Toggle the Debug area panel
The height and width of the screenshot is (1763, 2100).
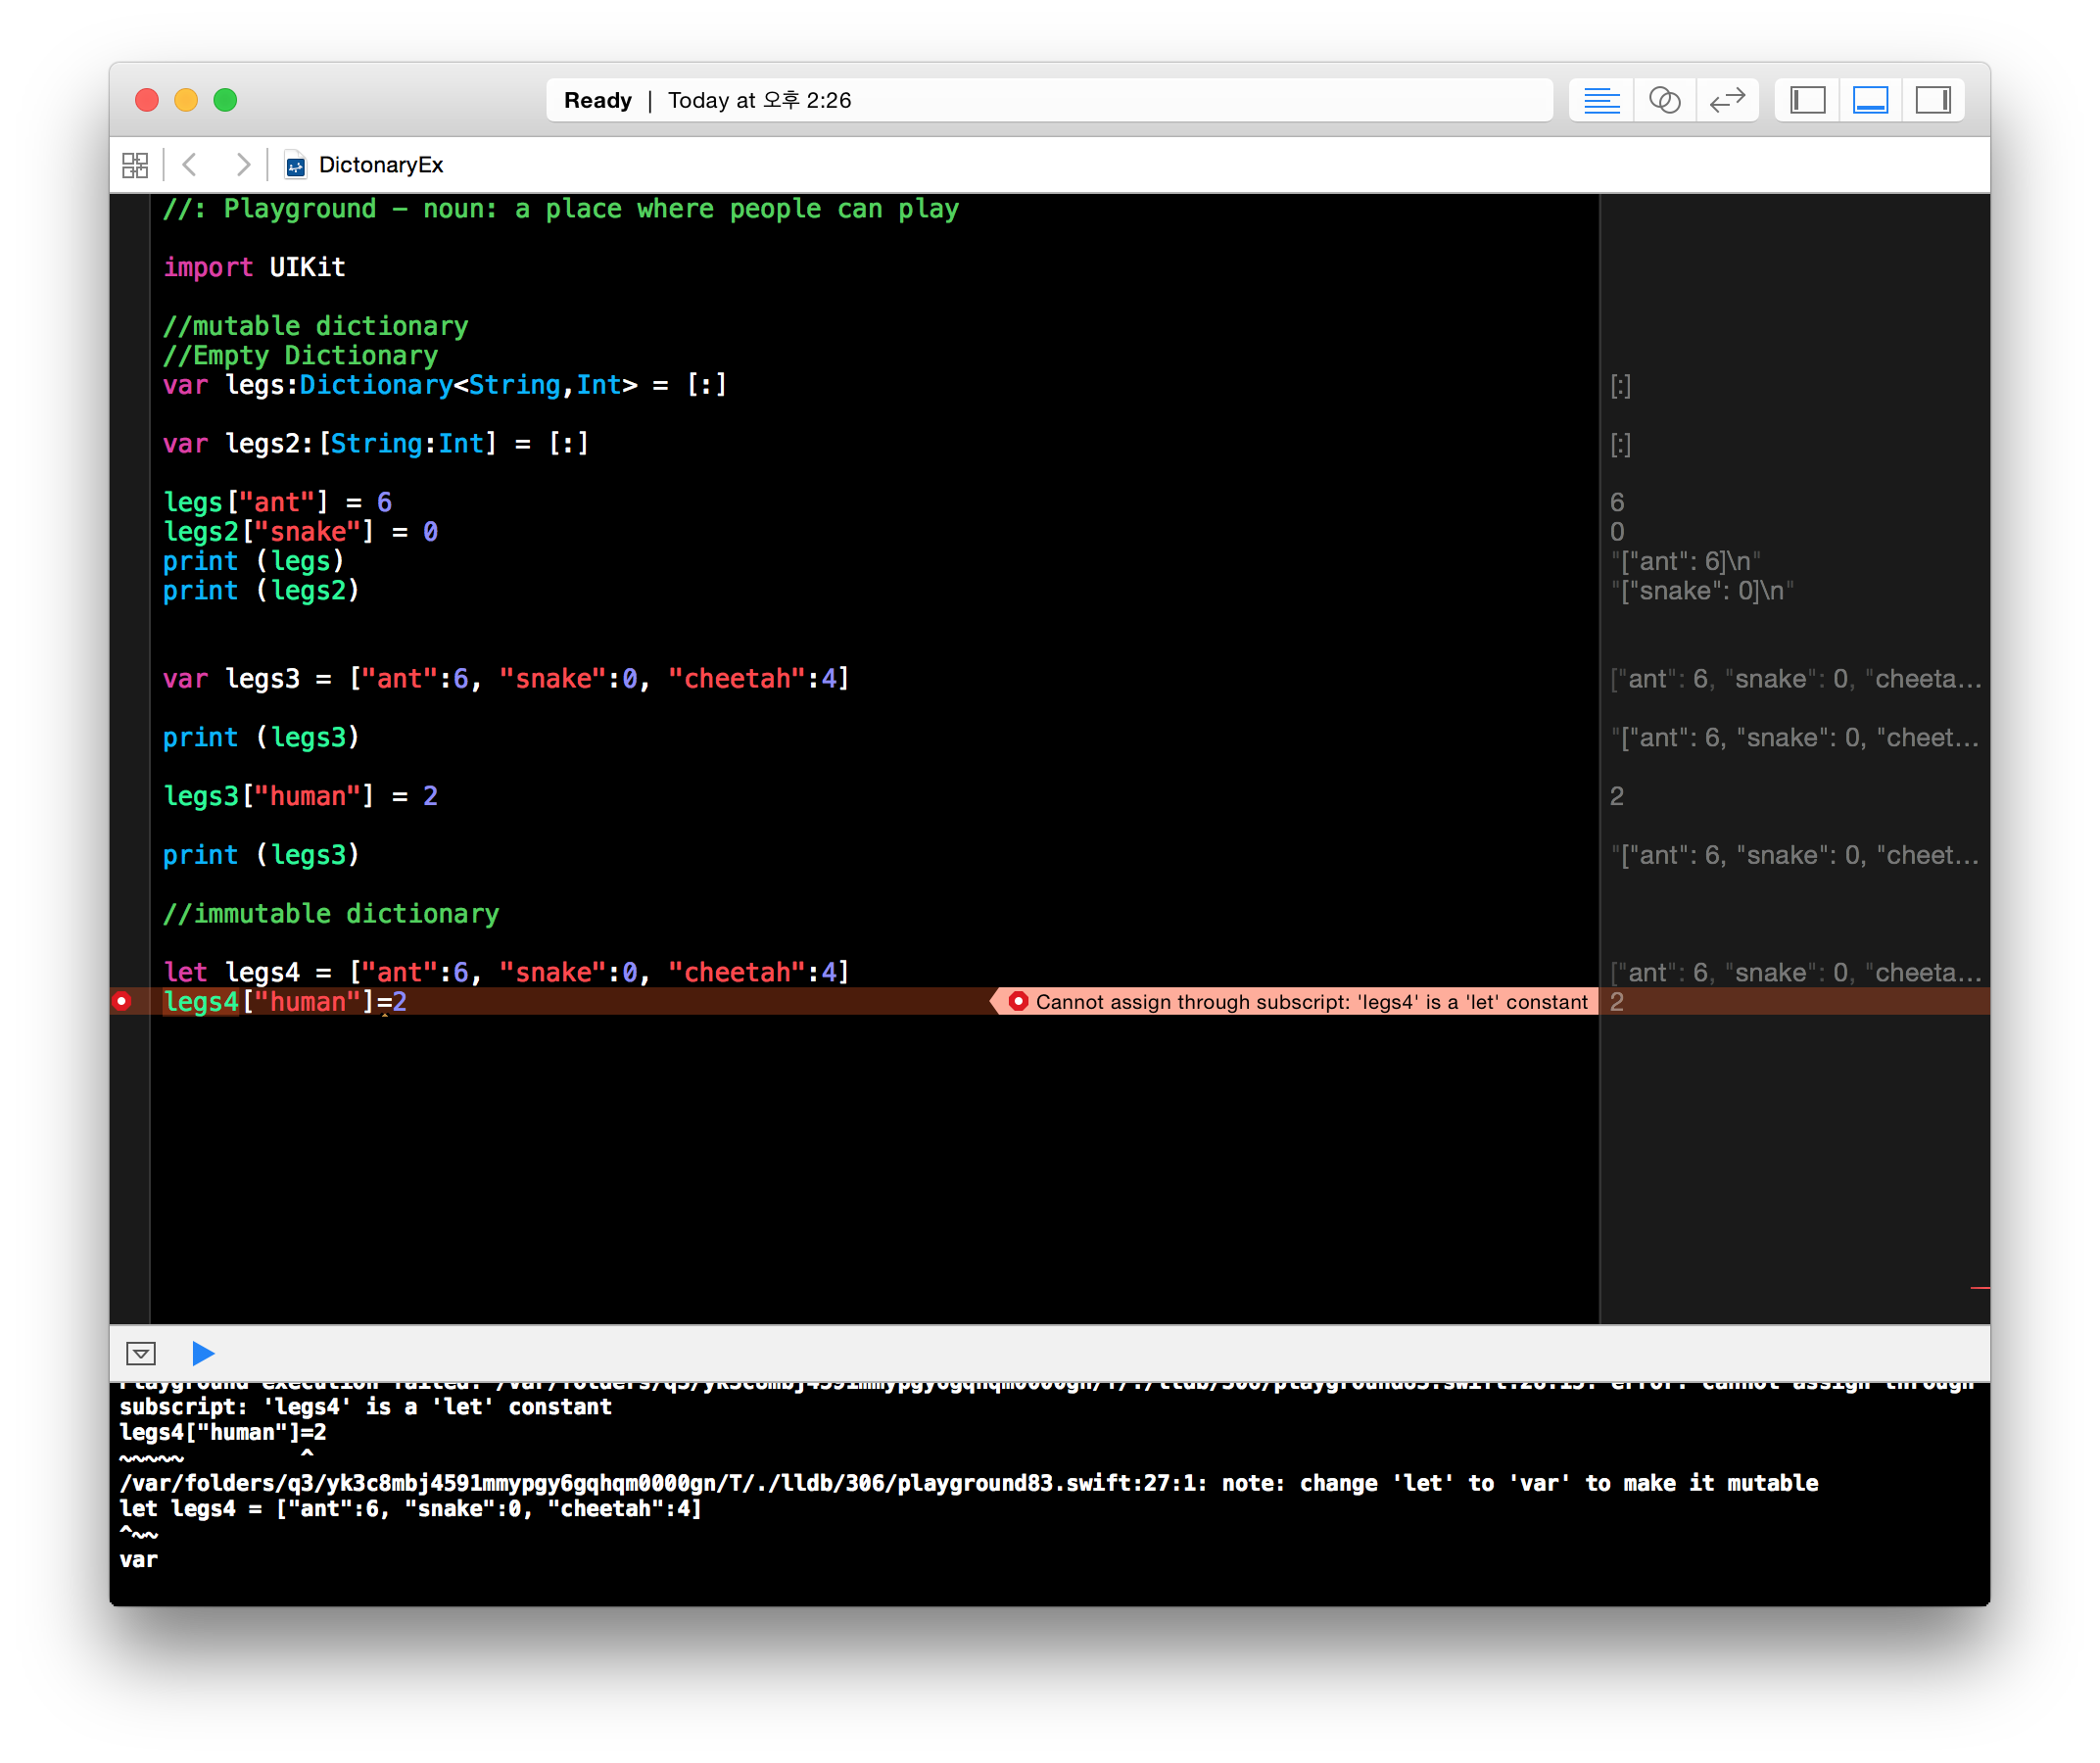point(1870,100)
